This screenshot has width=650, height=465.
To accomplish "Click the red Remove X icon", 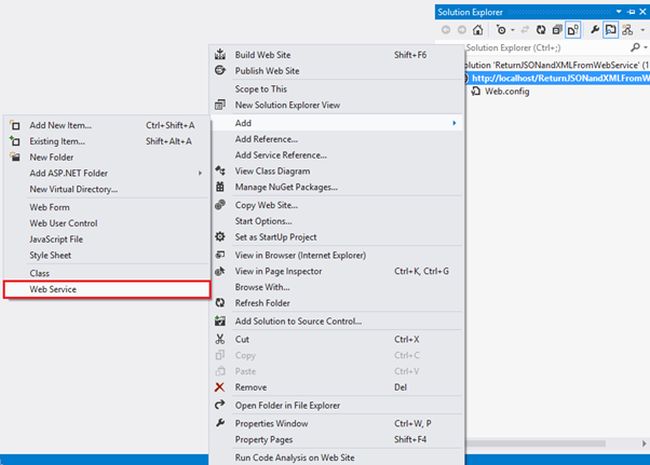I will (220, 387).
